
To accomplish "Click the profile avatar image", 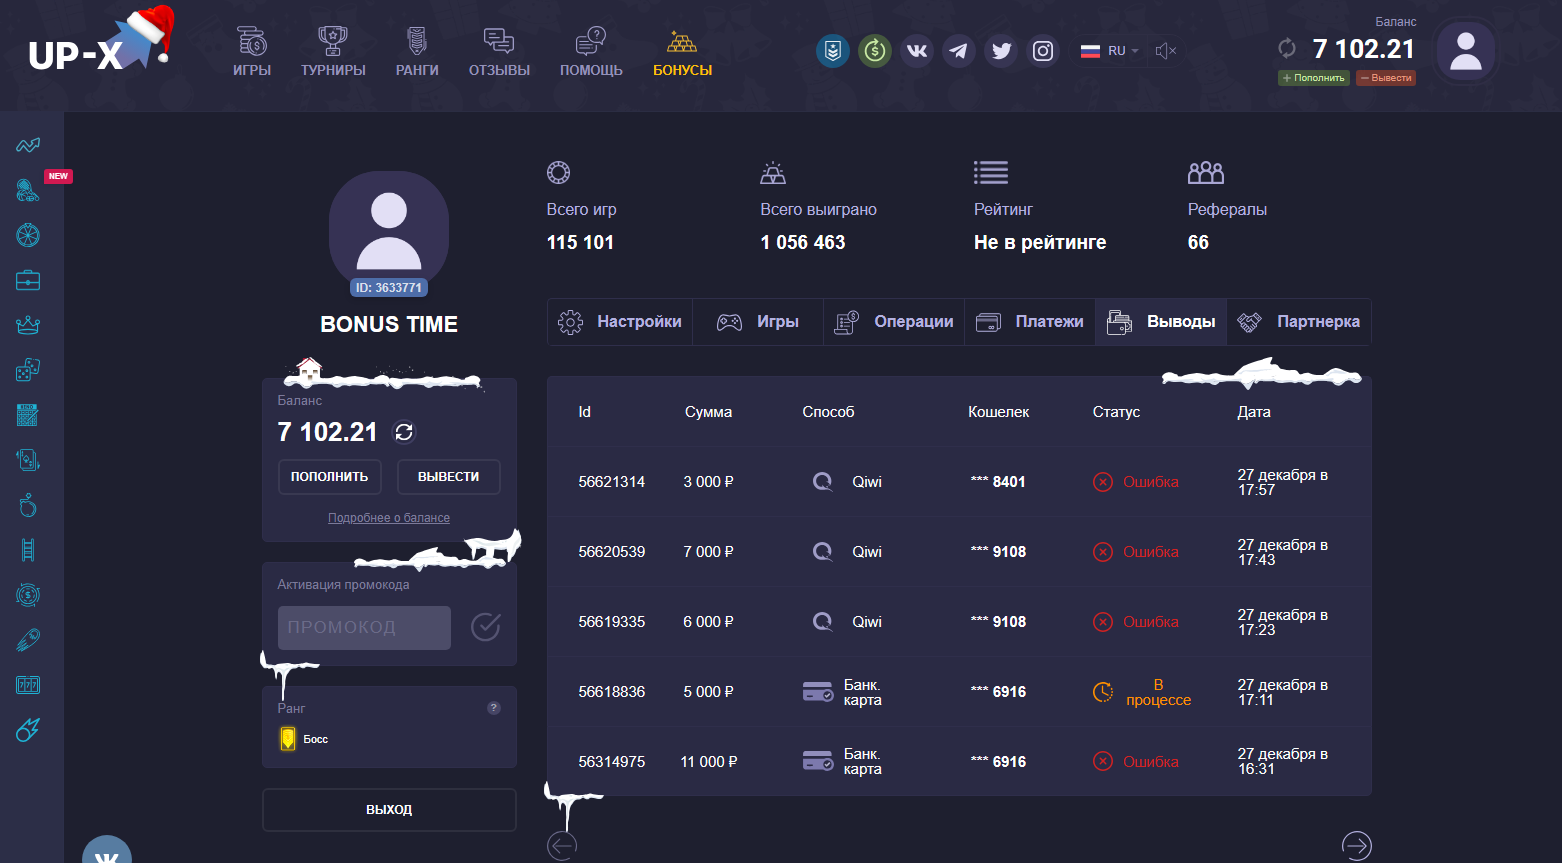I will click(389, 231).
